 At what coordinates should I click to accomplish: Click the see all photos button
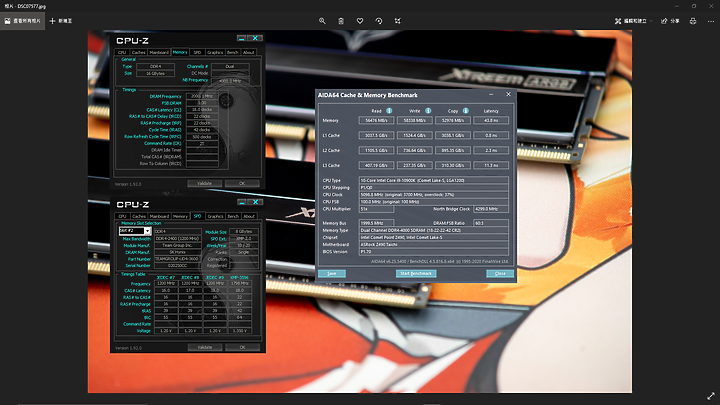point(22,21)
